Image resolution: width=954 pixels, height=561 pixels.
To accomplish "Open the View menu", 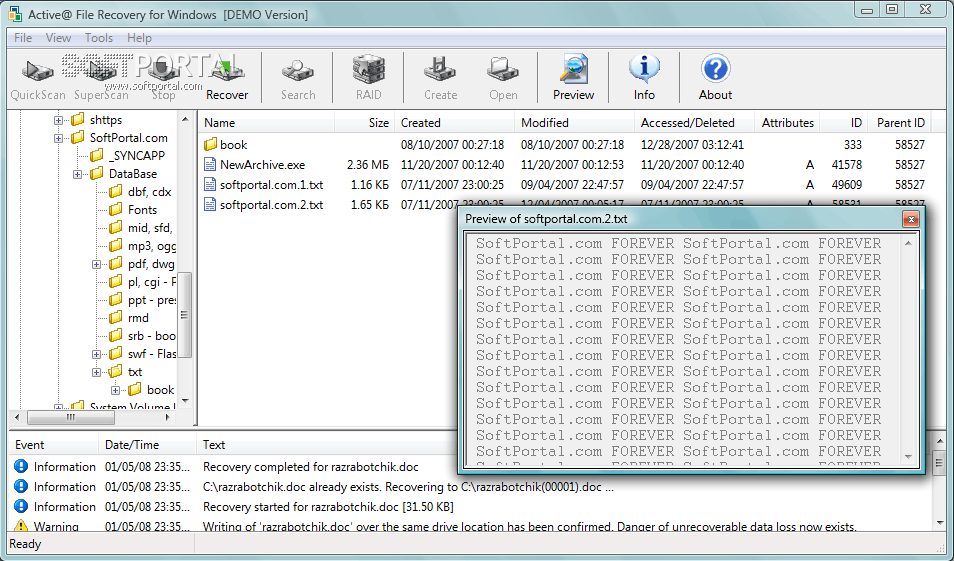I will 58,38.
